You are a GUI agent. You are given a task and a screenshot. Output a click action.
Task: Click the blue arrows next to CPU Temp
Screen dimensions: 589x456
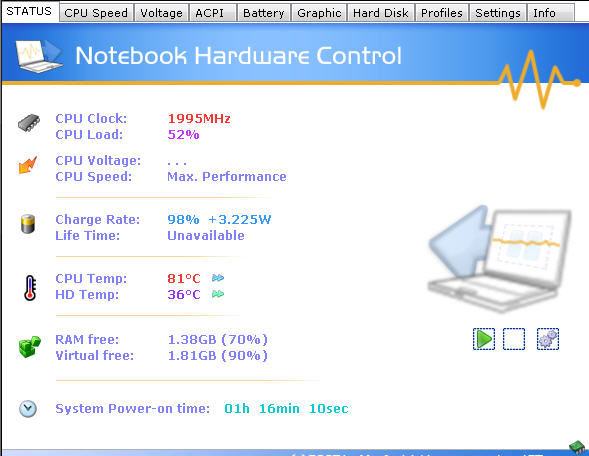click(218, 278)
